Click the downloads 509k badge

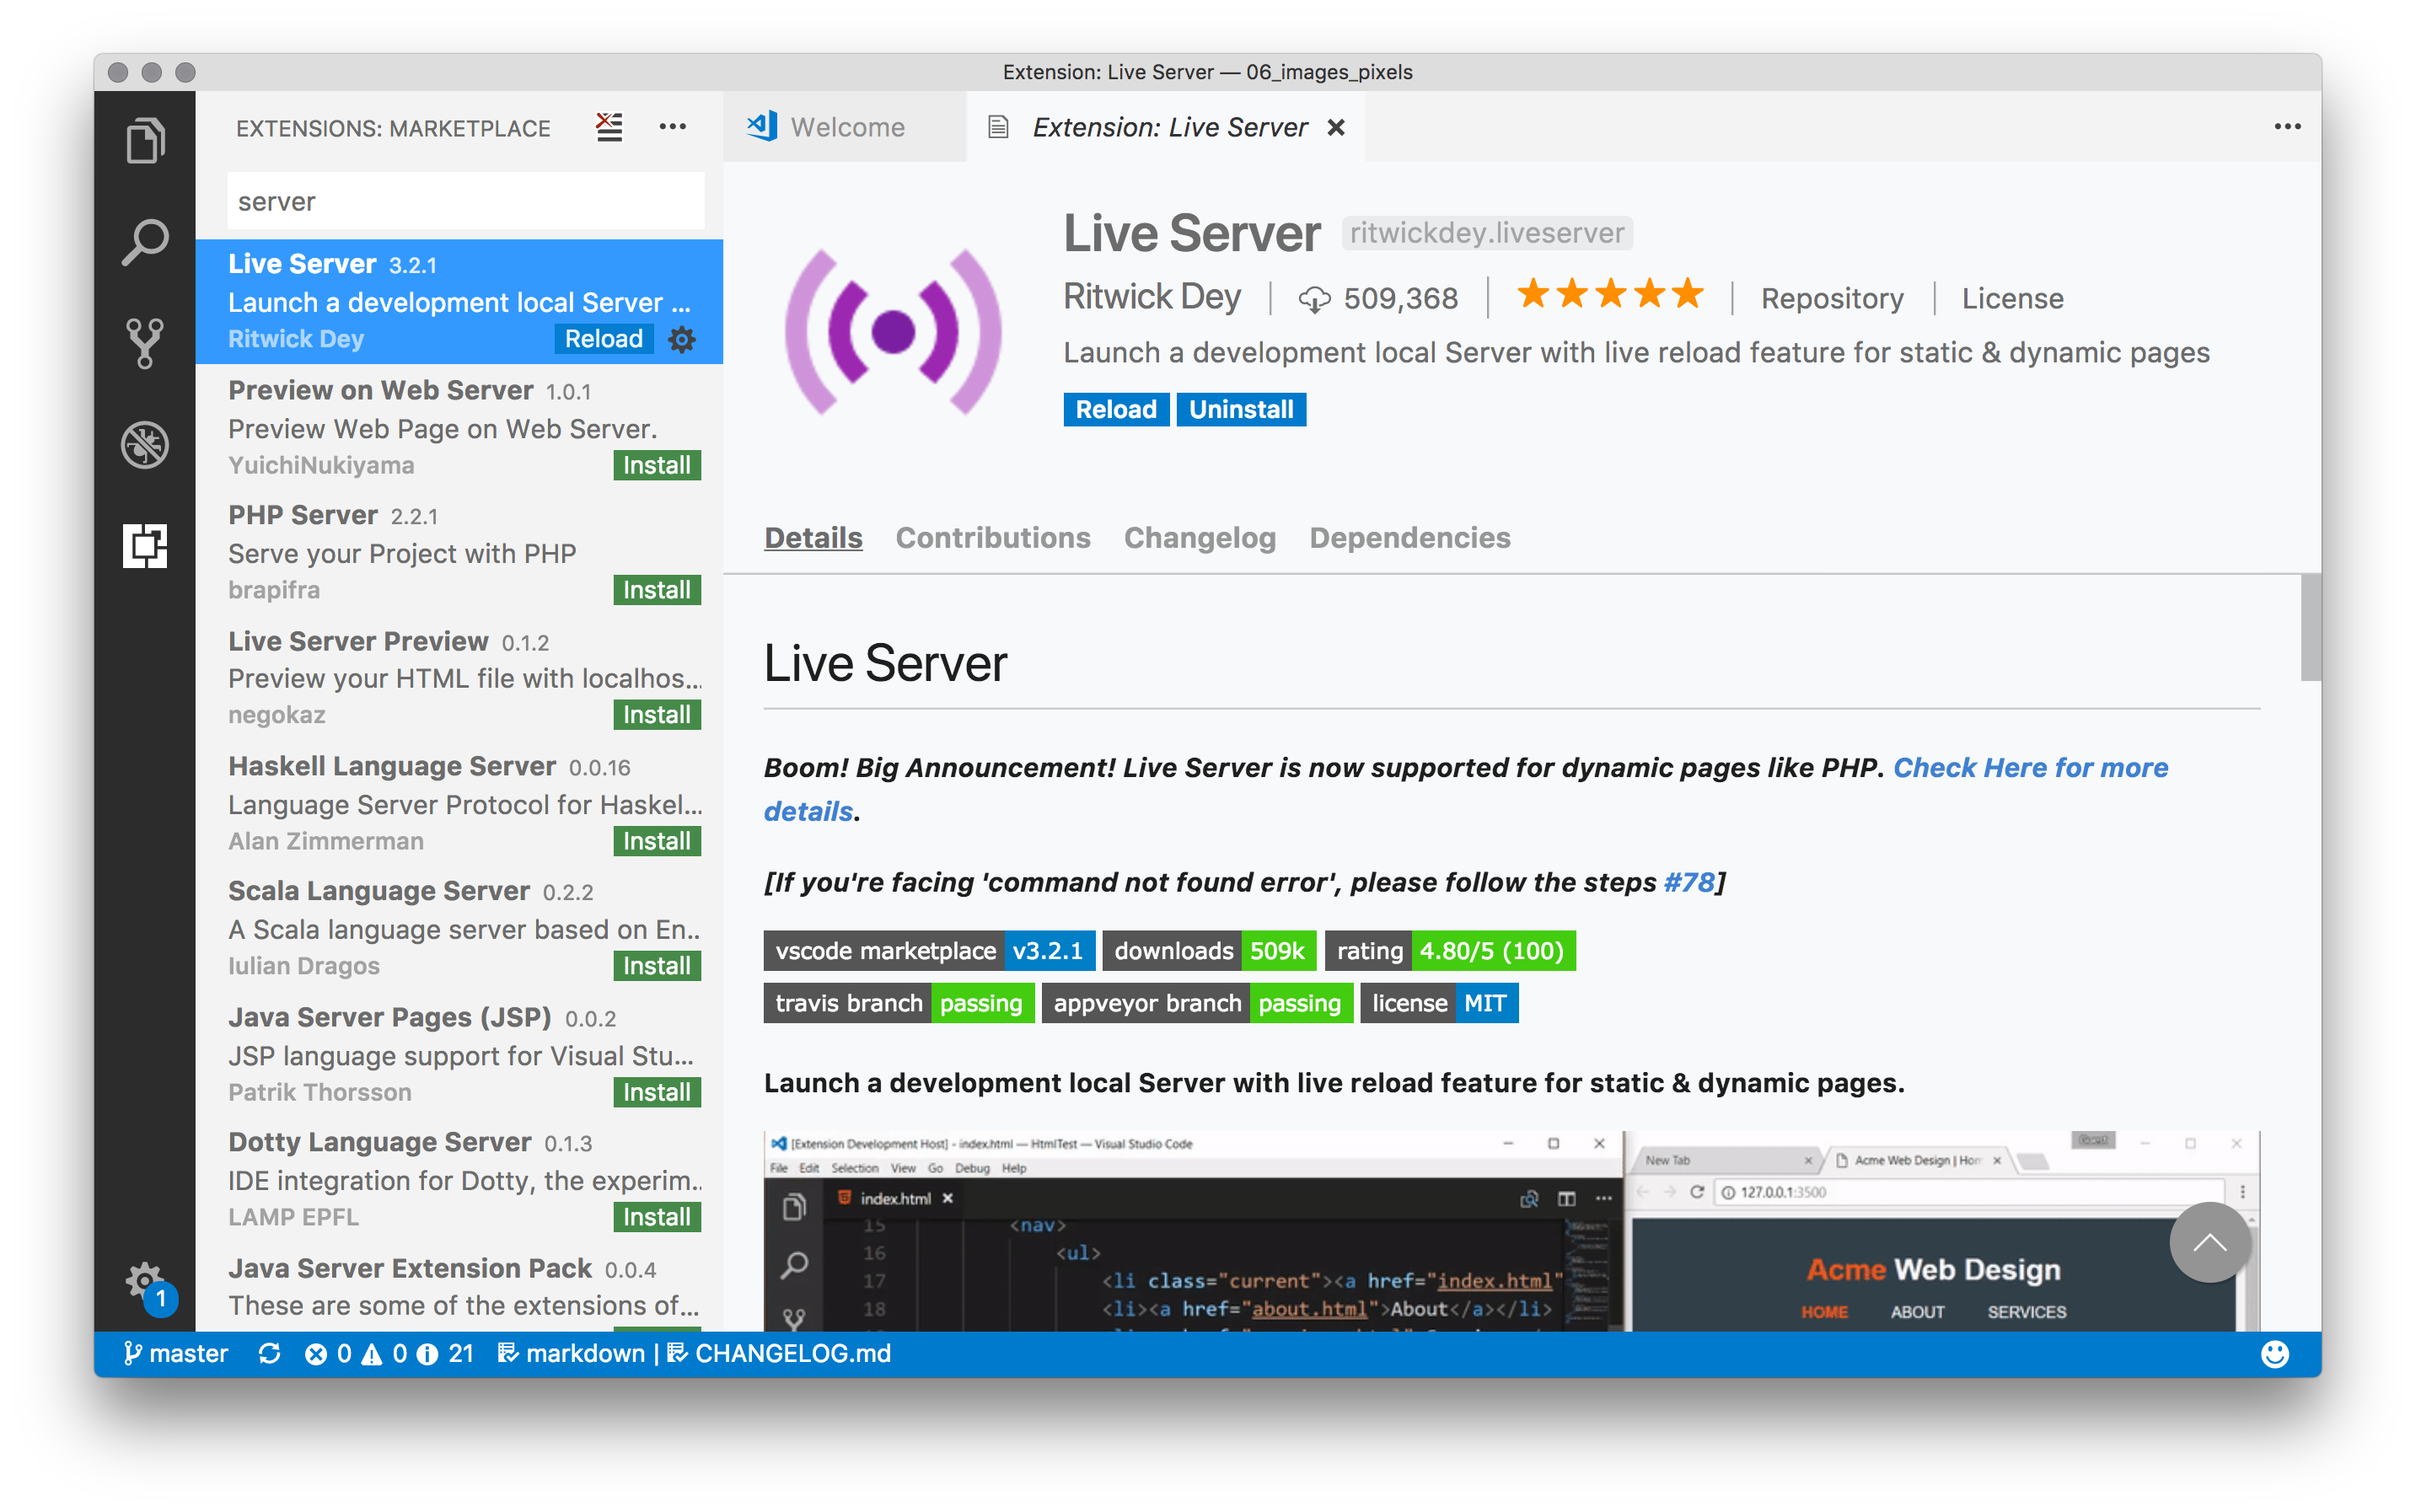click(1209, 951)
